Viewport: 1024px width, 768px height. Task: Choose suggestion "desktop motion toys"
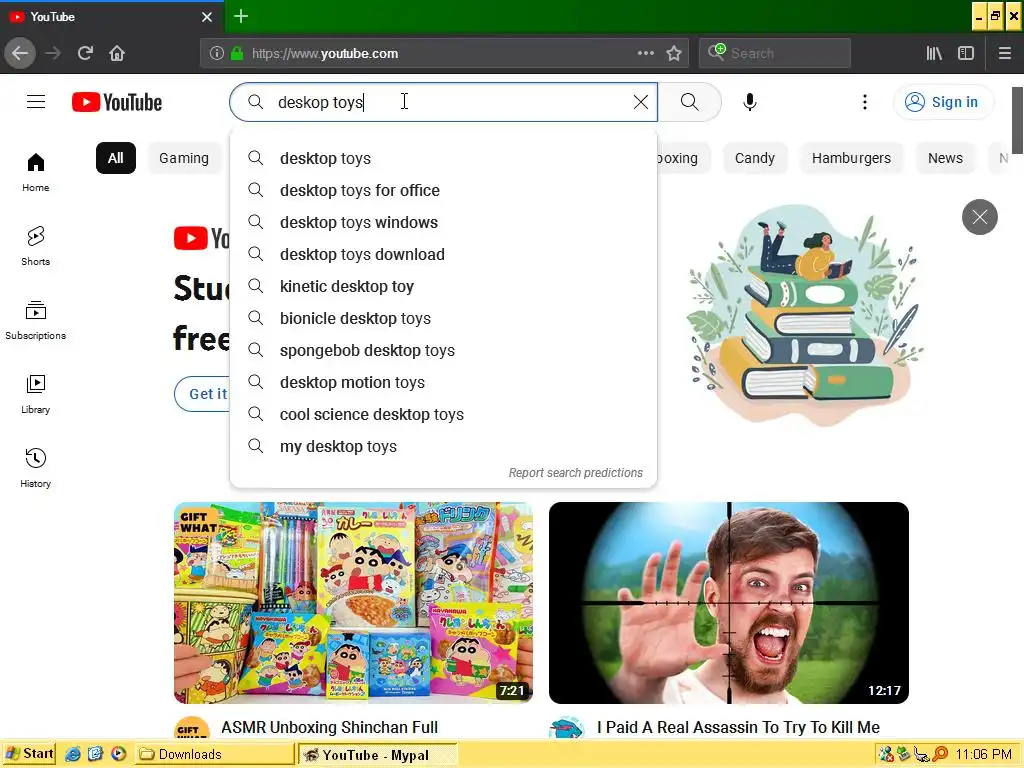point(443,382)
